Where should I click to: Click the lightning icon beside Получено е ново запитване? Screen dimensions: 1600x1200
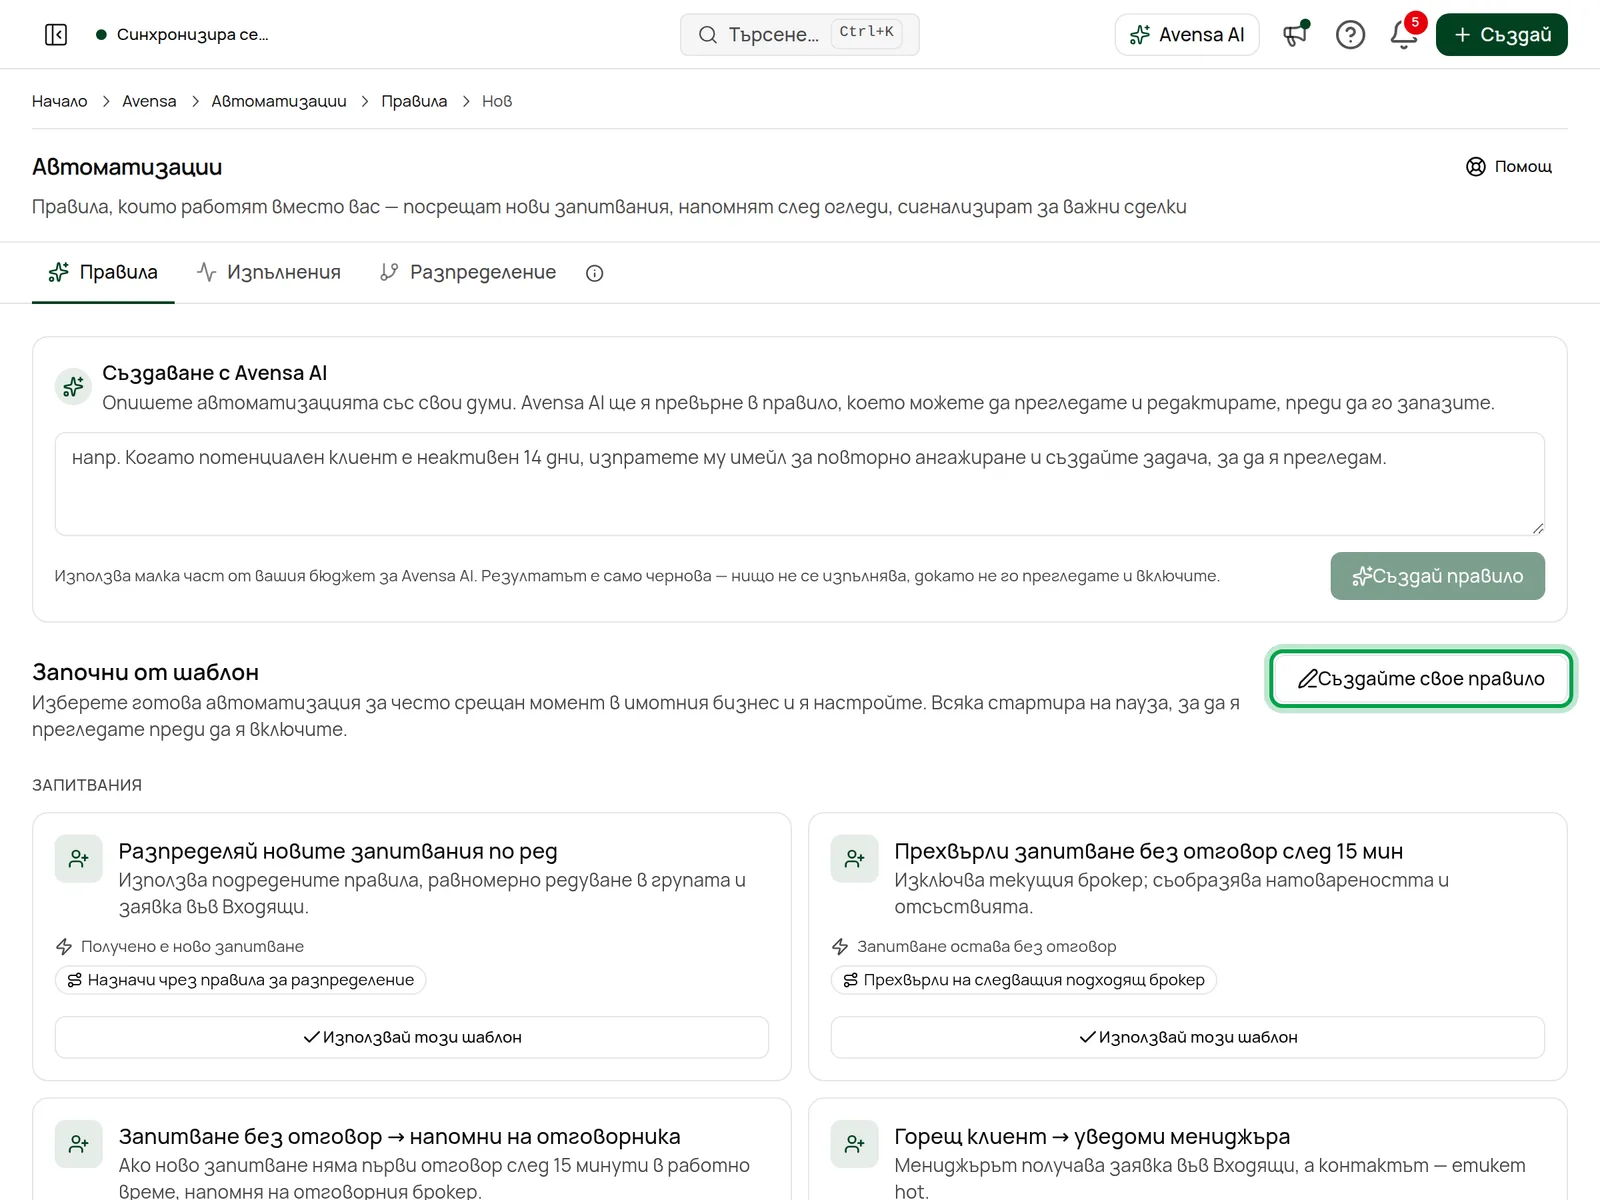pyautogui.click(x=64, y=946)
